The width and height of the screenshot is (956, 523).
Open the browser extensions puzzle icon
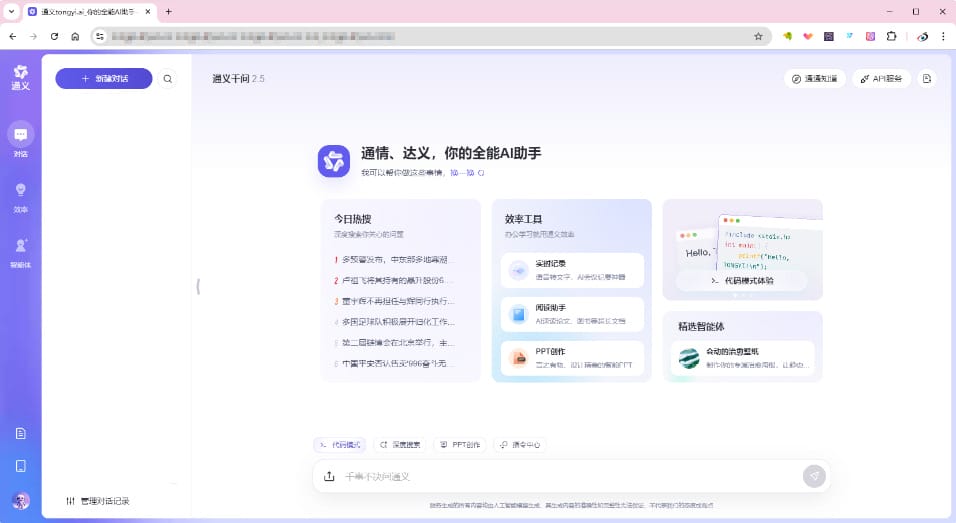(891, 37)
